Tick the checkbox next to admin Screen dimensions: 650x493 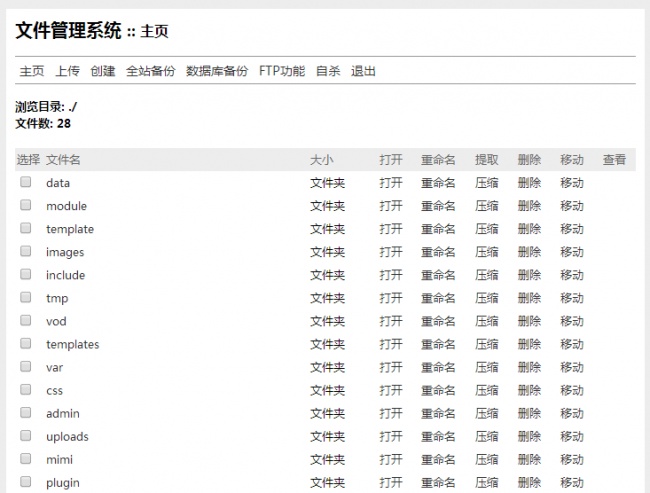pyautogui.click(x=26, y=412)
